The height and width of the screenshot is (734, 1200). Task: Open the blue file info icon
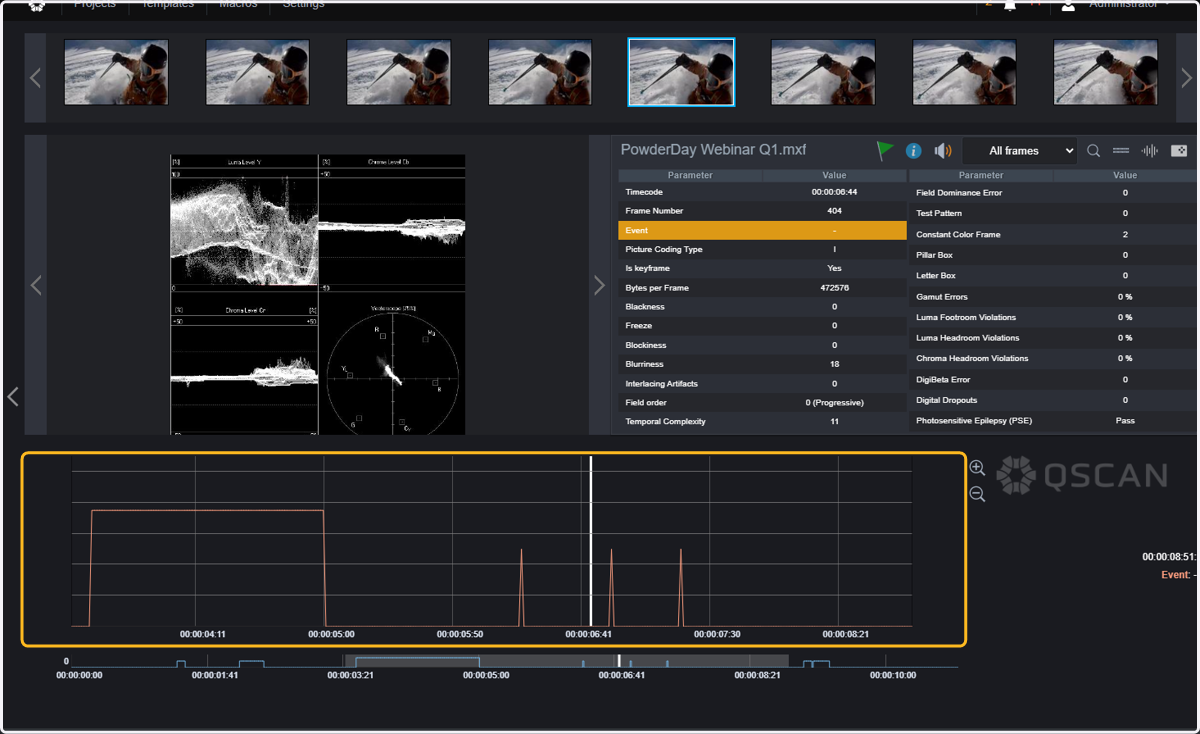(x=913, y=151)
